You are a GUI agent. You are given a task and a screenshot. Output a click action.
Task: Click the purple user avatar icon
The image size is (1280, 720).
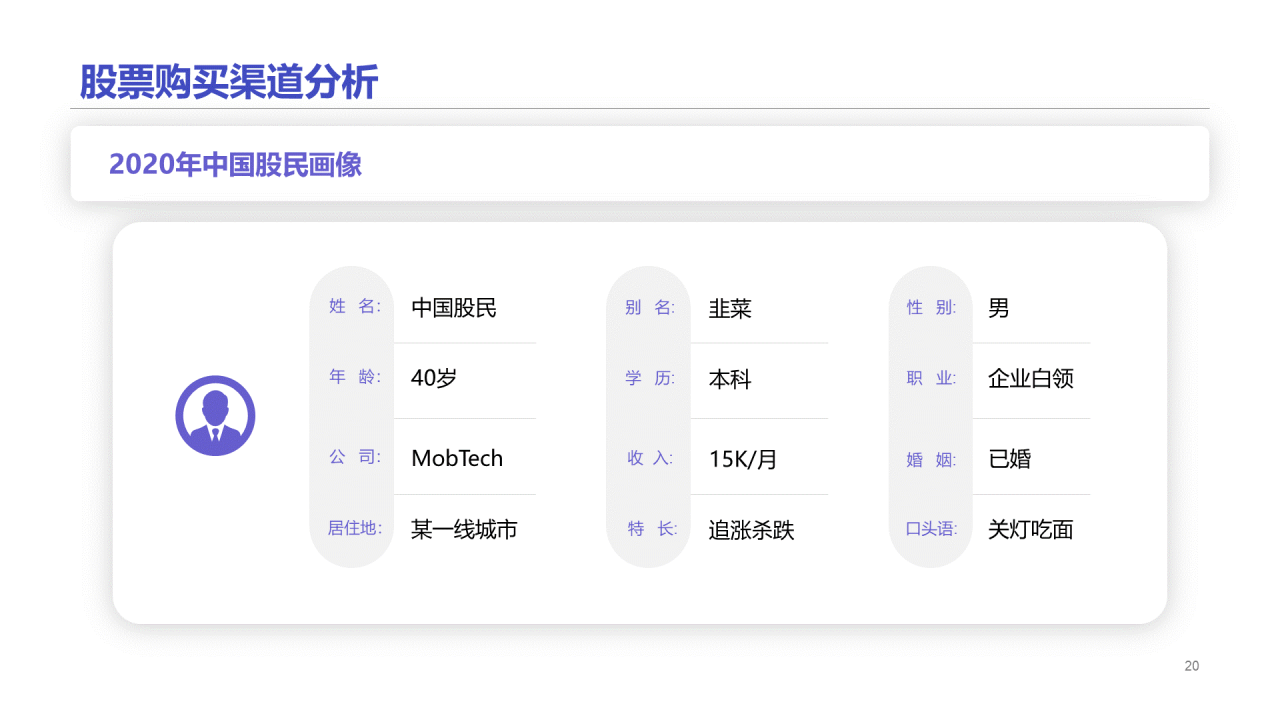pyautogui.click(x=215, y=416)
